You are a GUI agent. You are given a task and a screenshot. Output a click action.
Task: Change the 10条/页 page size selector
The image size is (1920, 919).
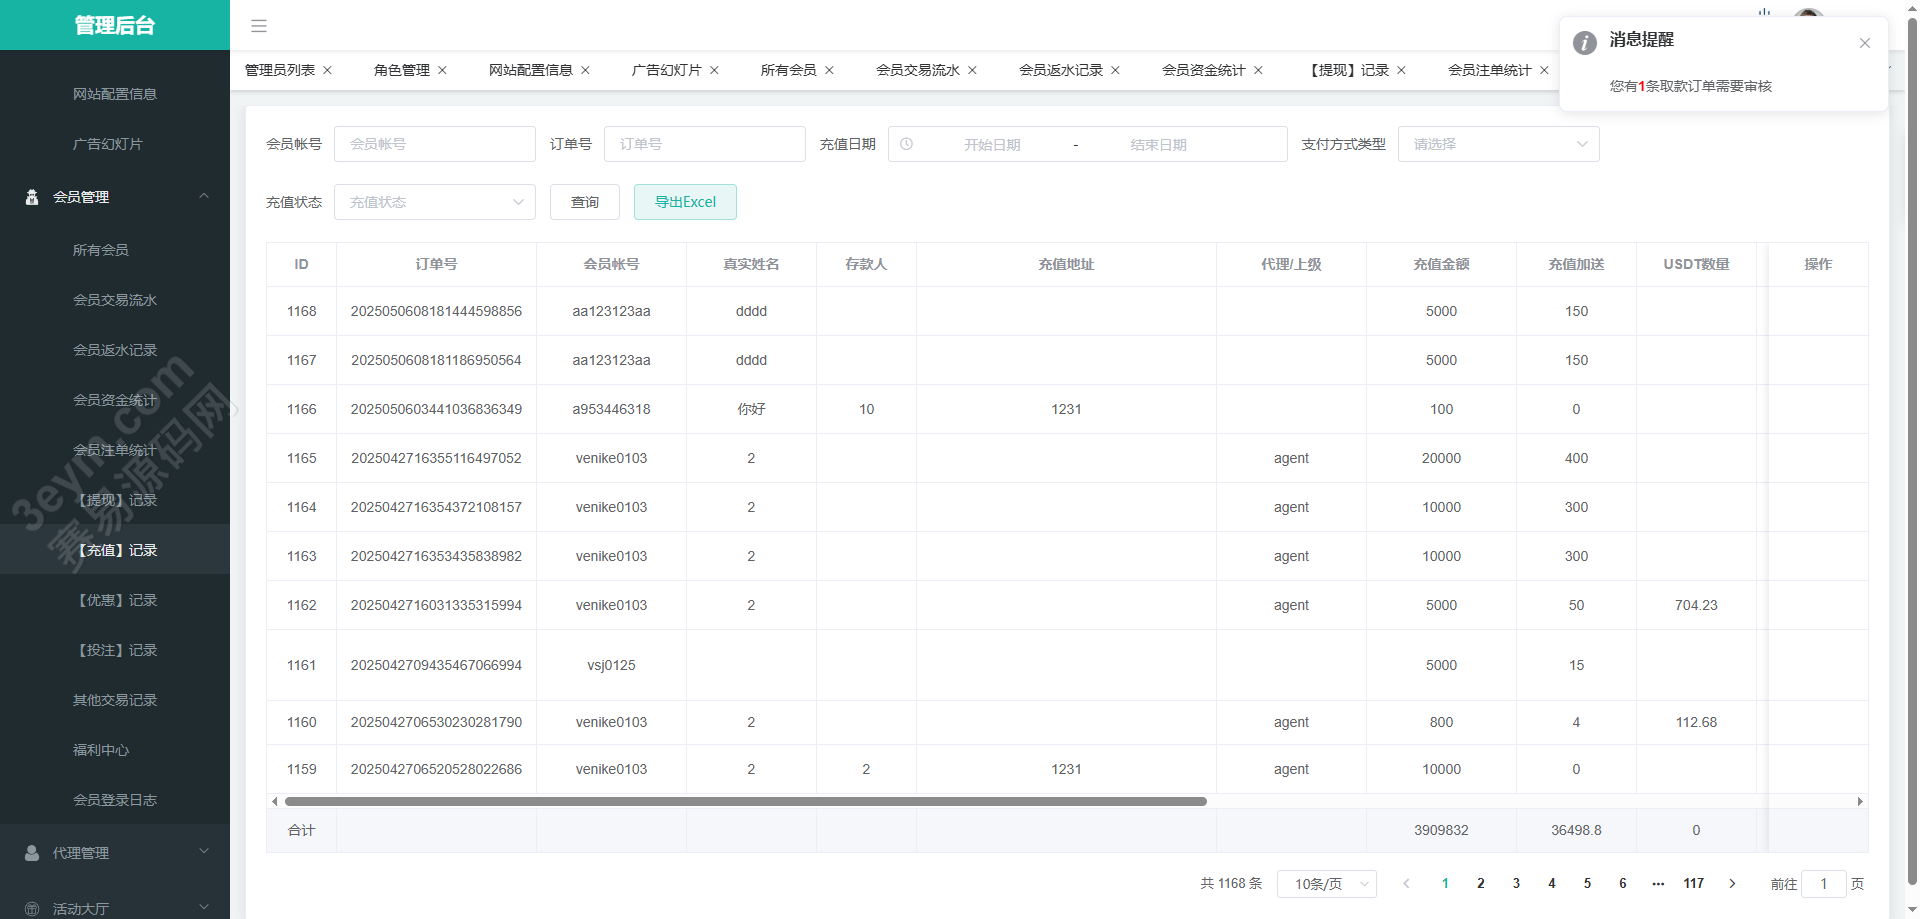tap(1326, 884)
